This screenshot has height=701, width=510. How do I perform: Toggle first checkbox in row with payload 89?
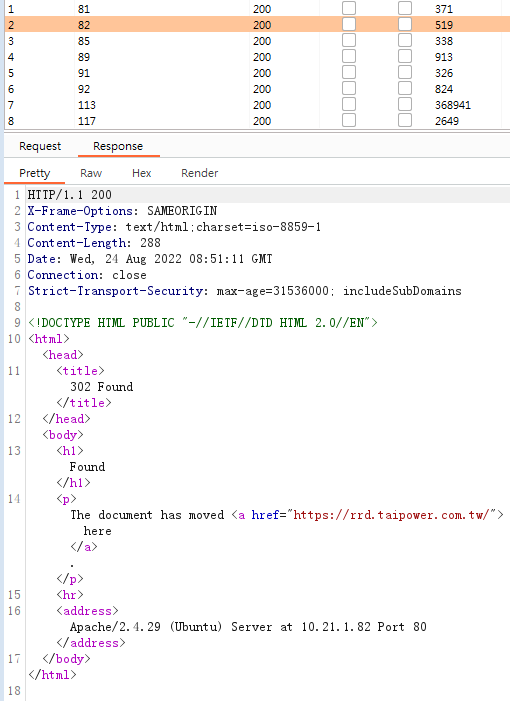[349, 56]
